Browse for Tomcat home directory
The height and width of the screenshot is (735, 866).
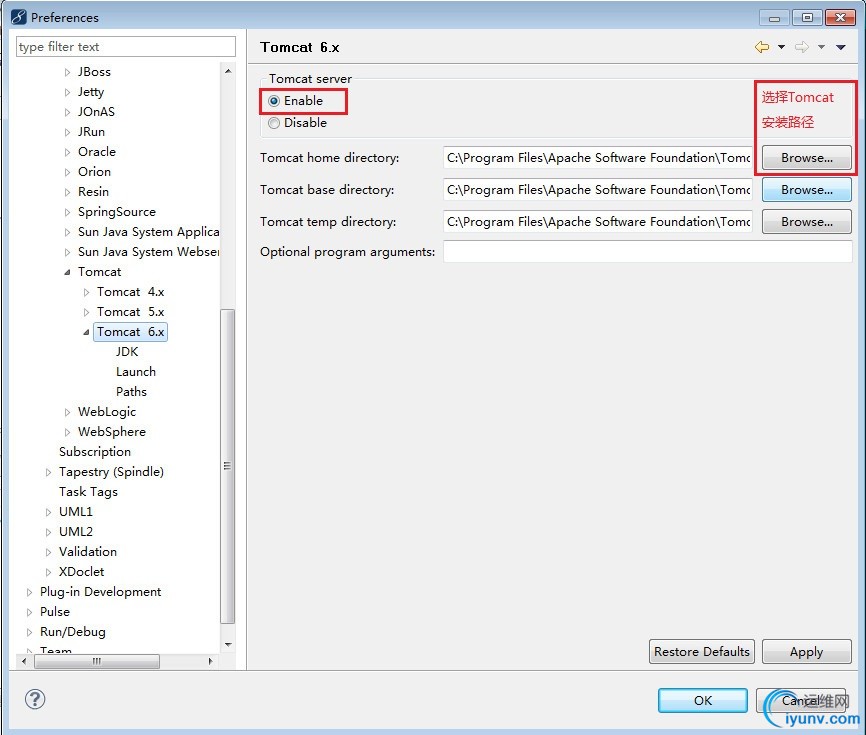[806, 158]
